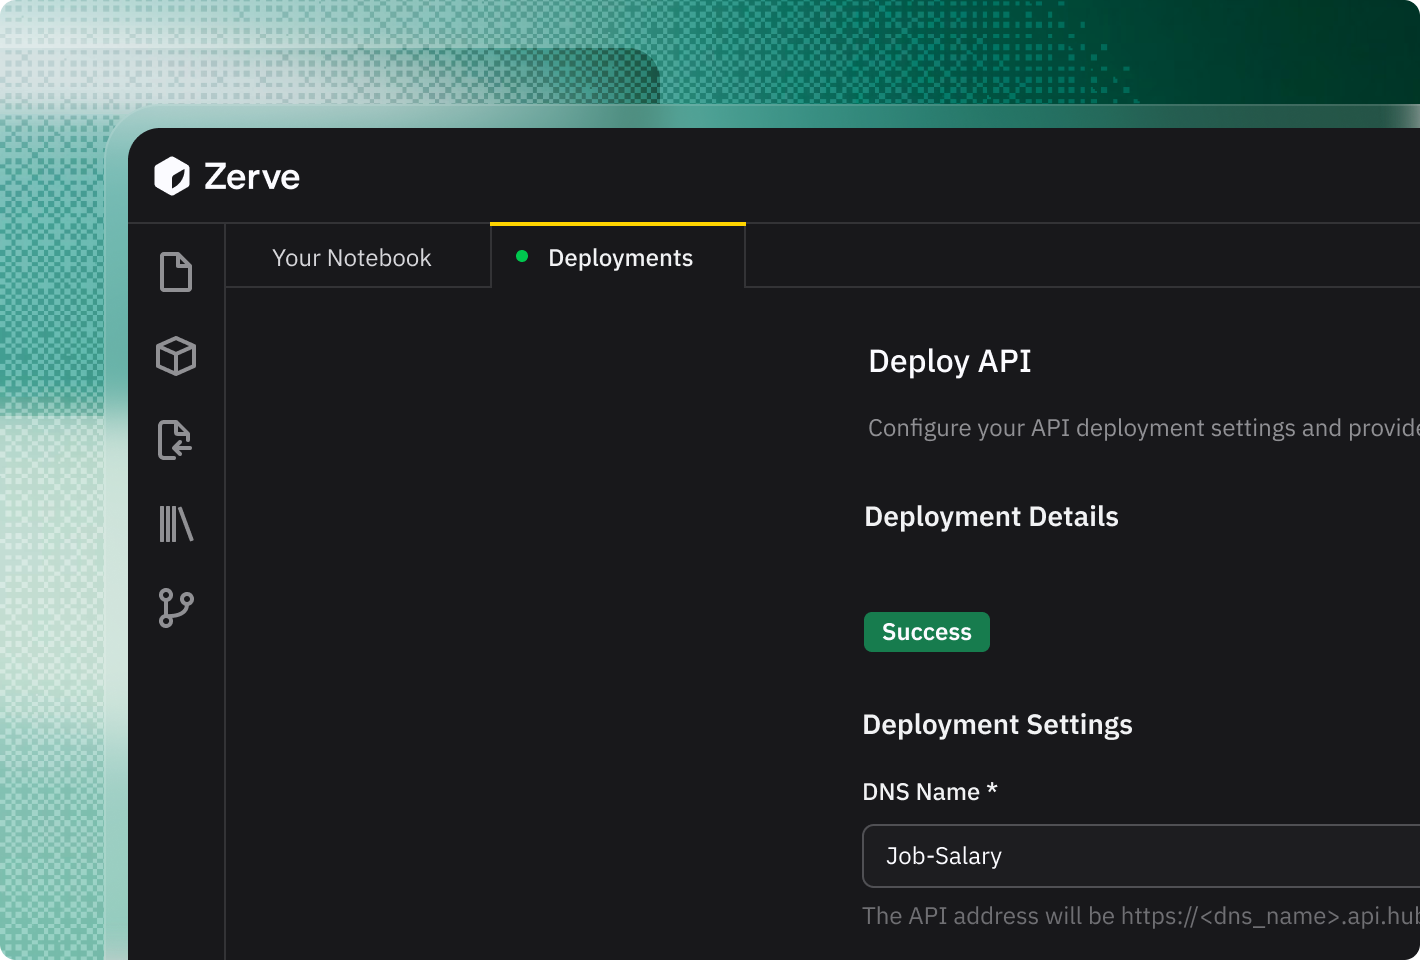This screenshot has height=960, width=1420.
Task: Click the Zerve hexagon logo icon
Action: coord(172,176)
